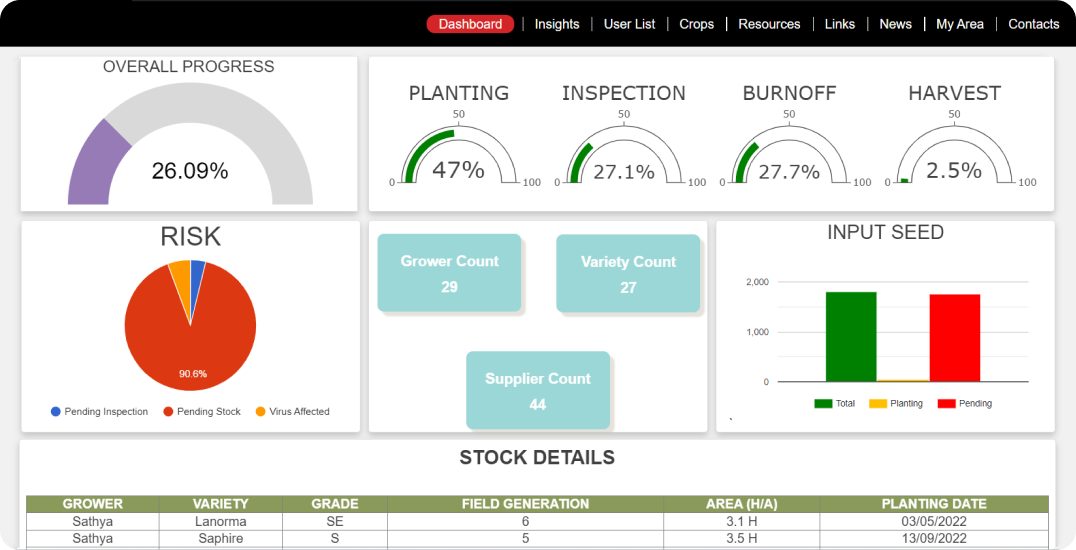Image resolution: width=1076 pixels, height=550 pixels.
Task: Click the Planting gauge showing 47%
Action: (458, 158)
